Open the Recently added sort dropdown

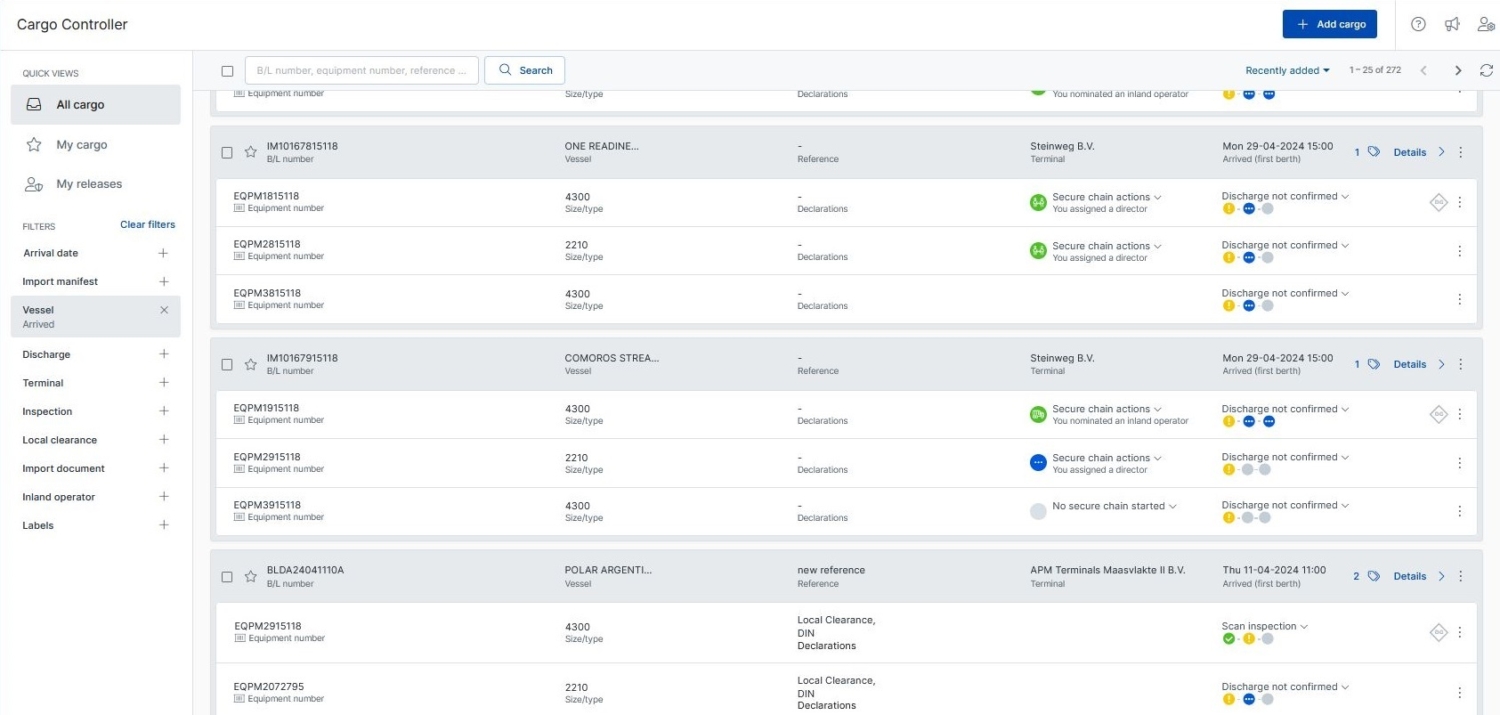click(1287, 70)
